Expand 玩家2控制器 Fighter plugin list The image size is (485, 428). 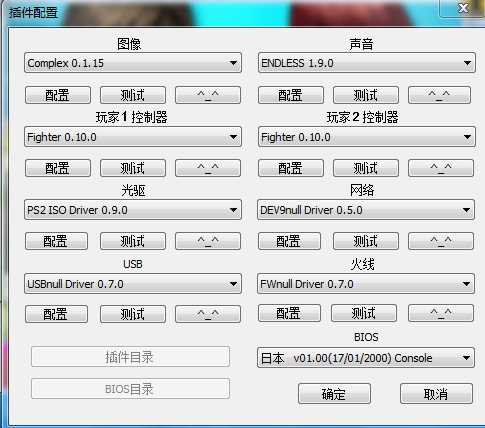point(366,137)
